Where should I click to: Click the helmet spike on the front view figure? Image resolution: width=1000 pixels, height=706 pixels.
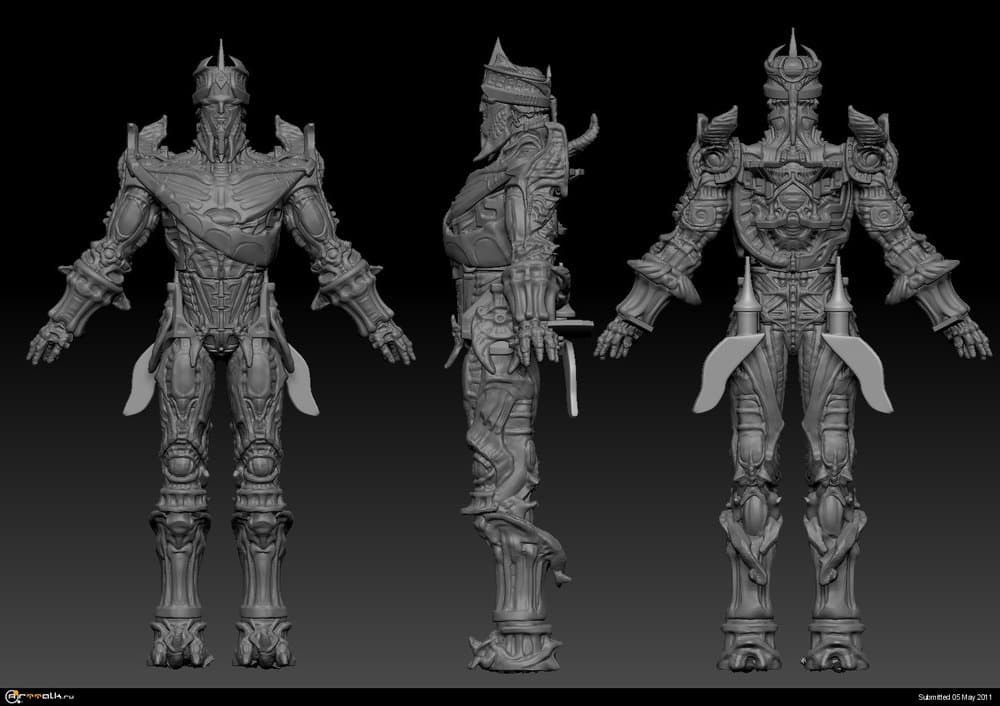pos(219,50)
